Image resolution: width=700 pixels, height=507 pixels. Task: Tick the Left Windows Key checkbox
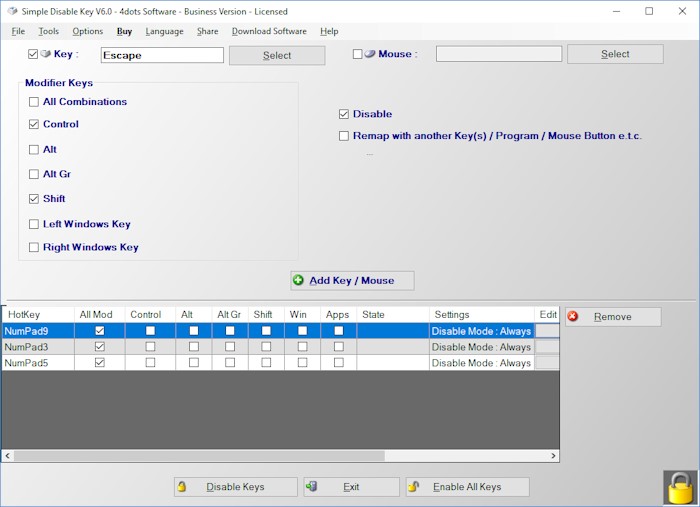pos(34,225)
